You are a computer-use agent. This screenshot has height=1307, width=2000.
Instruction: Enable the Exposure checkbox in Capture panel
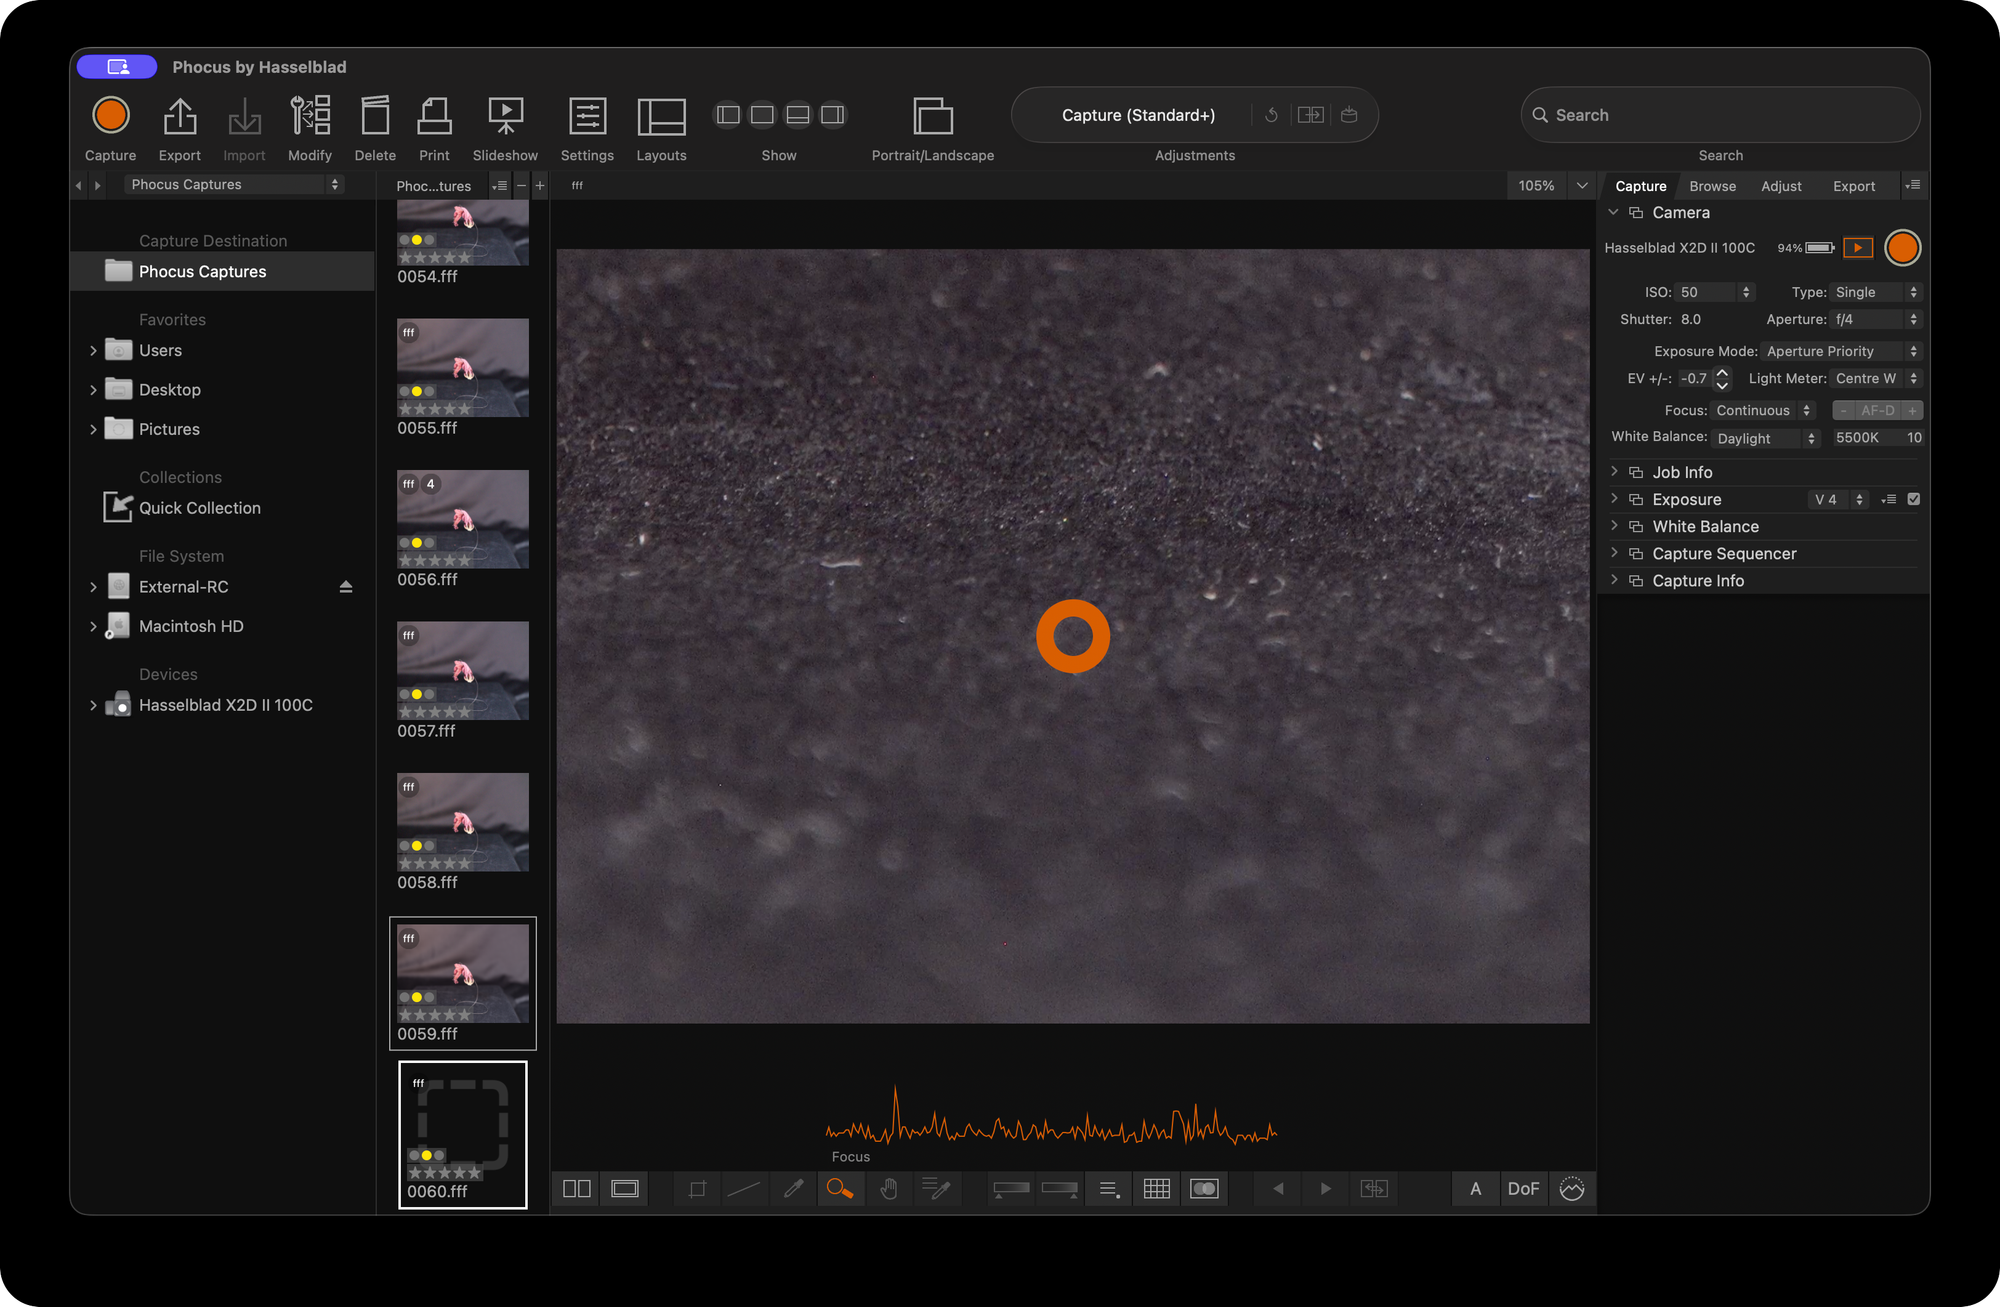coord(1915,499)
